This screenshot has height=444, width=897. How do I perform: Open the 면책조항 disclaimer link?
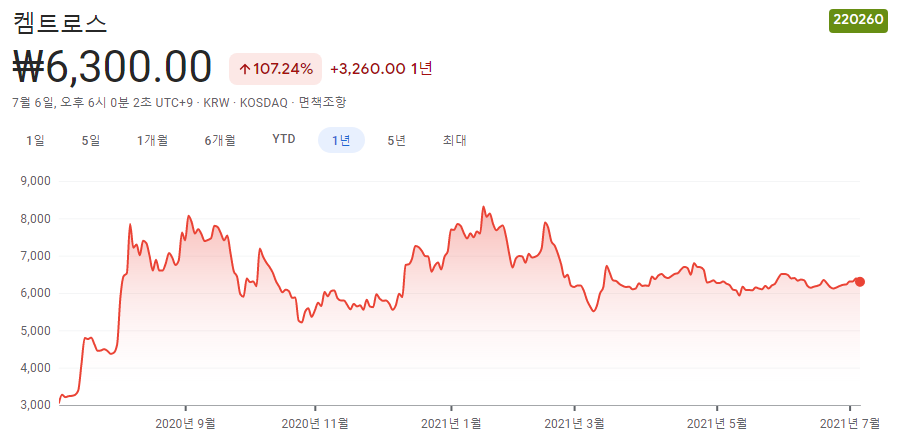pyautogui.click(x=323, y=103)
